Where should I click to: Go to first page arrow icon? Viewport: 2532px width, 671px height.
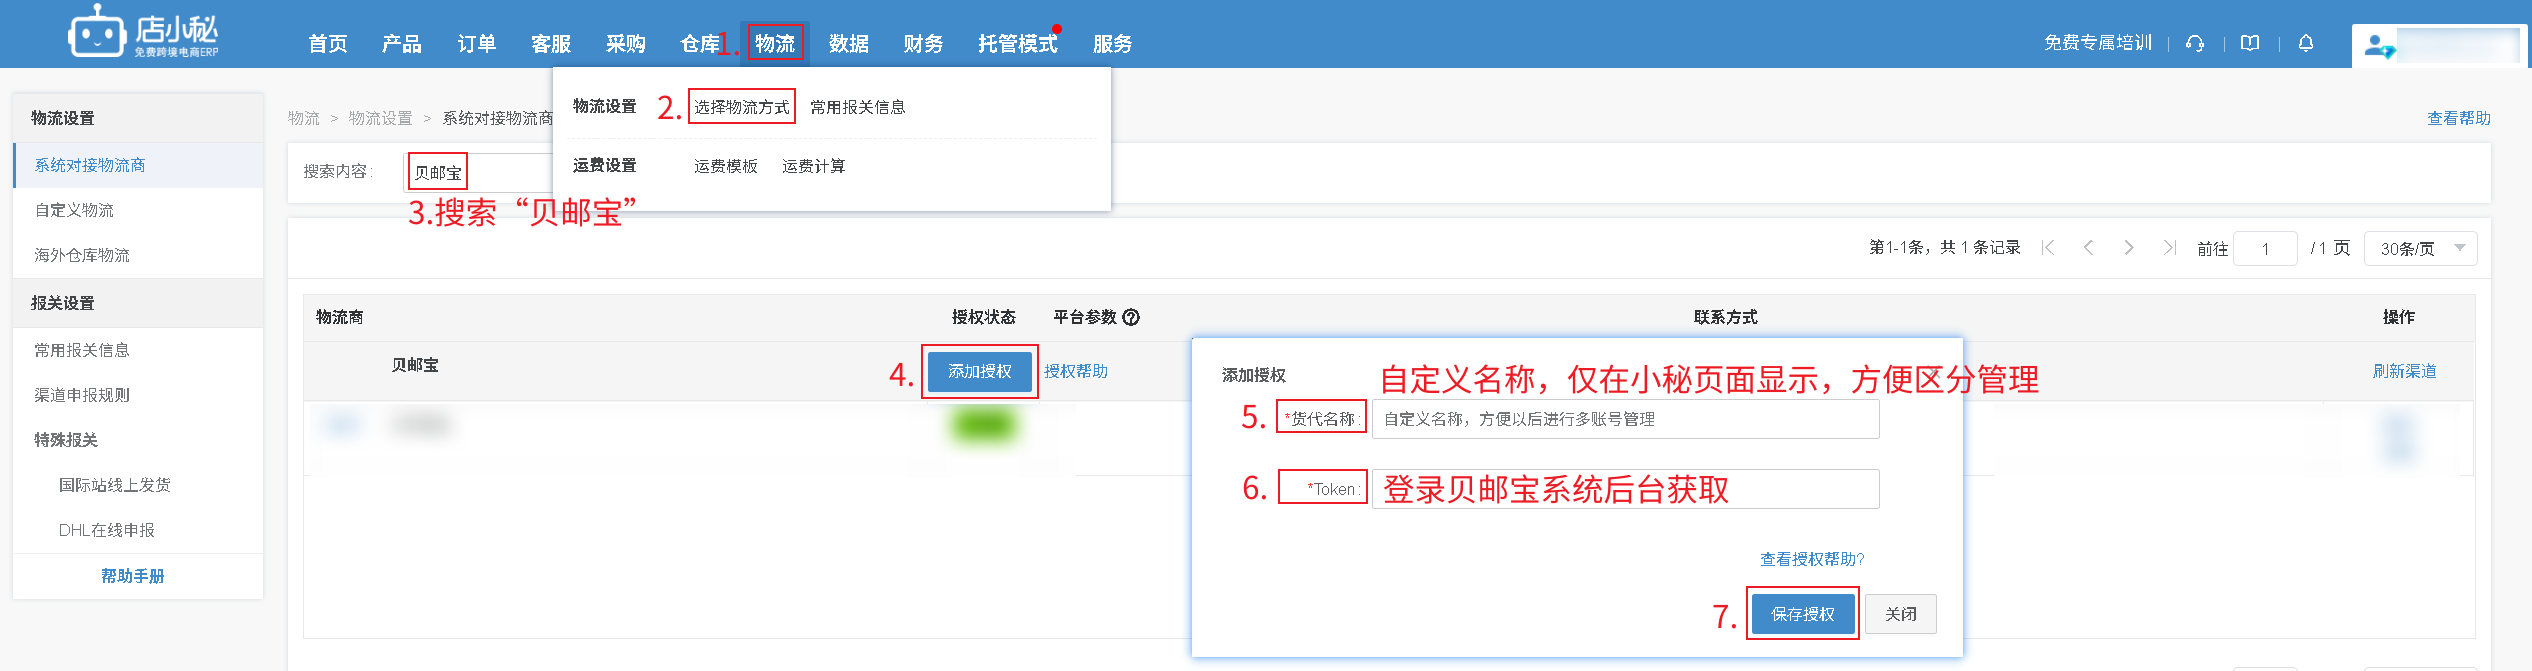2048,247
